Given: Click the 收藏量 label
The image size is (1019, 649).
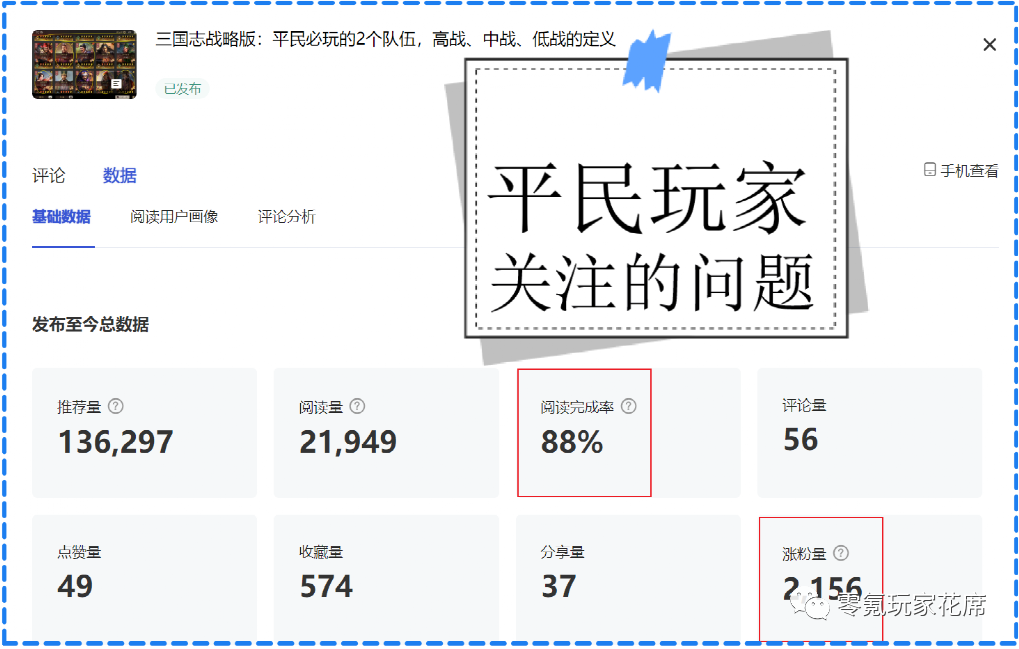Looking at the screenshot, I should pyautogui.click(x=321, y=552).
